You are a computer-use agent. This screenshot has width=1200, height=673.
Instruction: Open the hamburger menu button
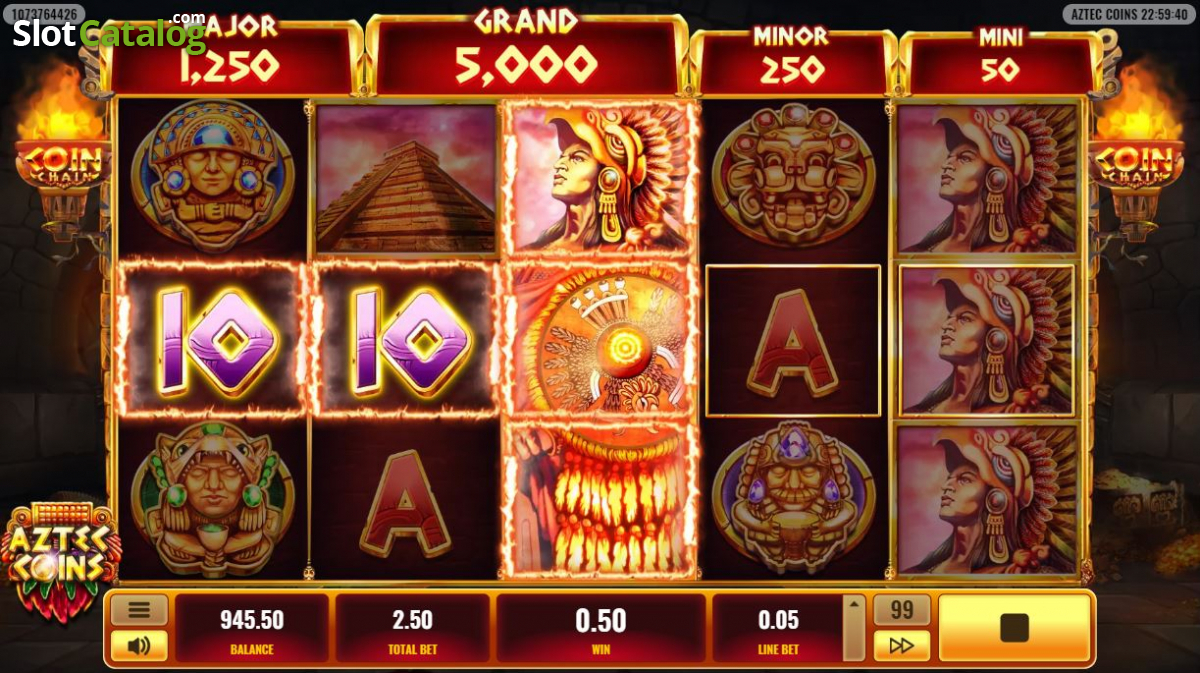[x=139, y=610]
